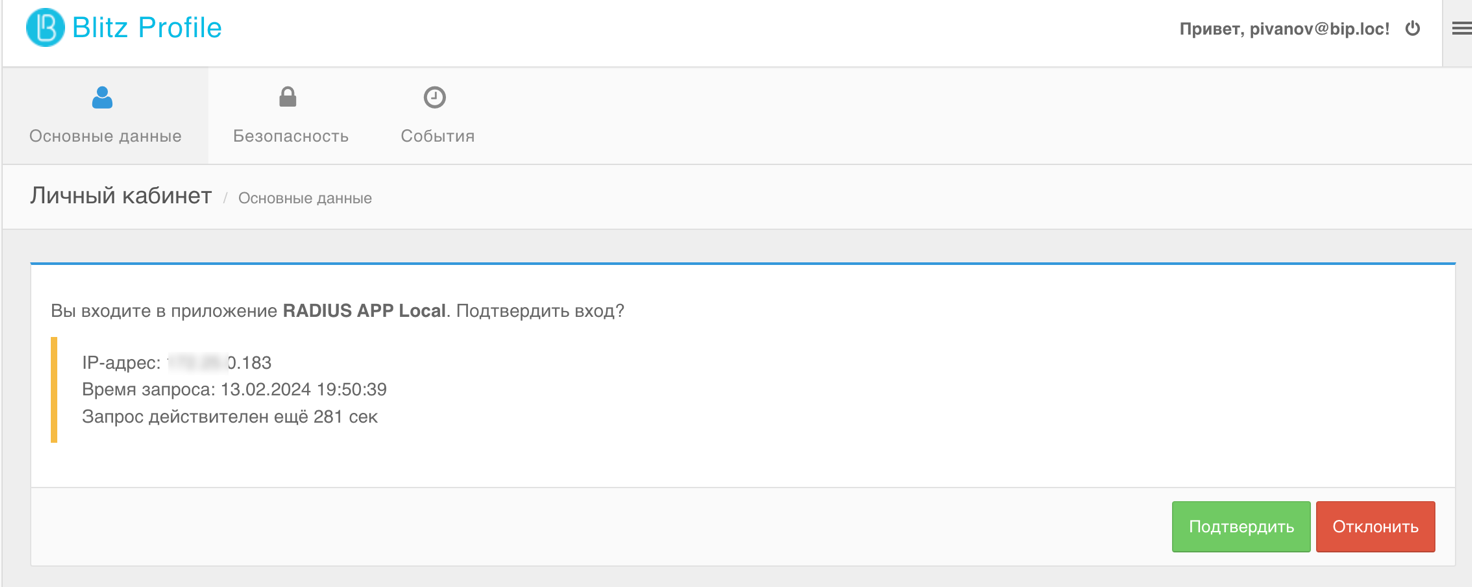Open the hamburger menu

click(x=1461, y=29)
